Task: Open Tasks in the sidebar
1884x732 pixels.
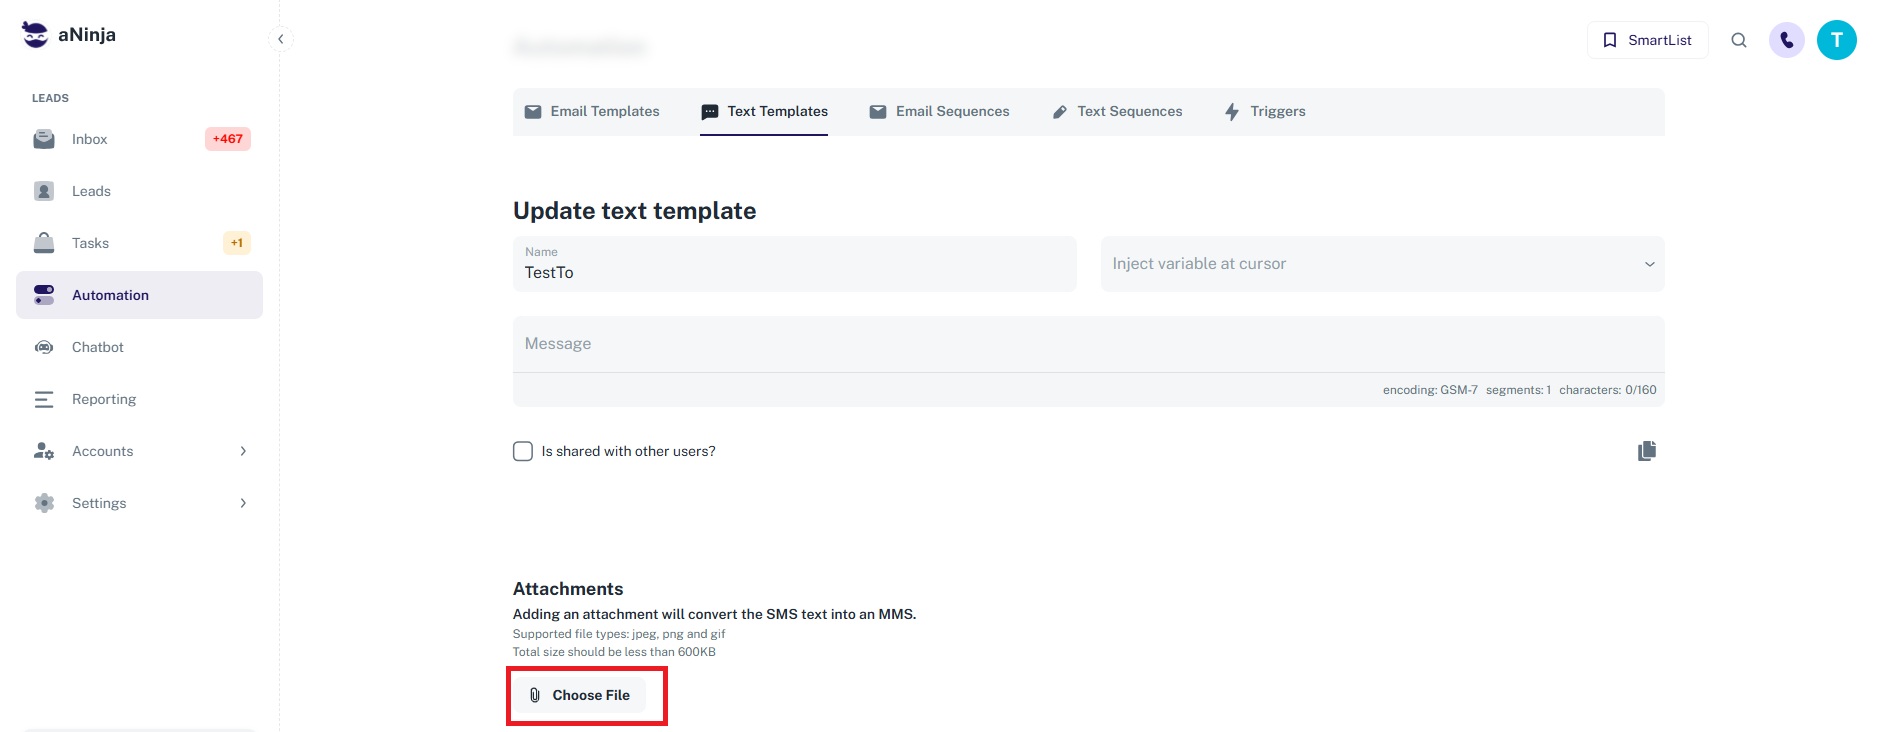Action: (90, 243)
